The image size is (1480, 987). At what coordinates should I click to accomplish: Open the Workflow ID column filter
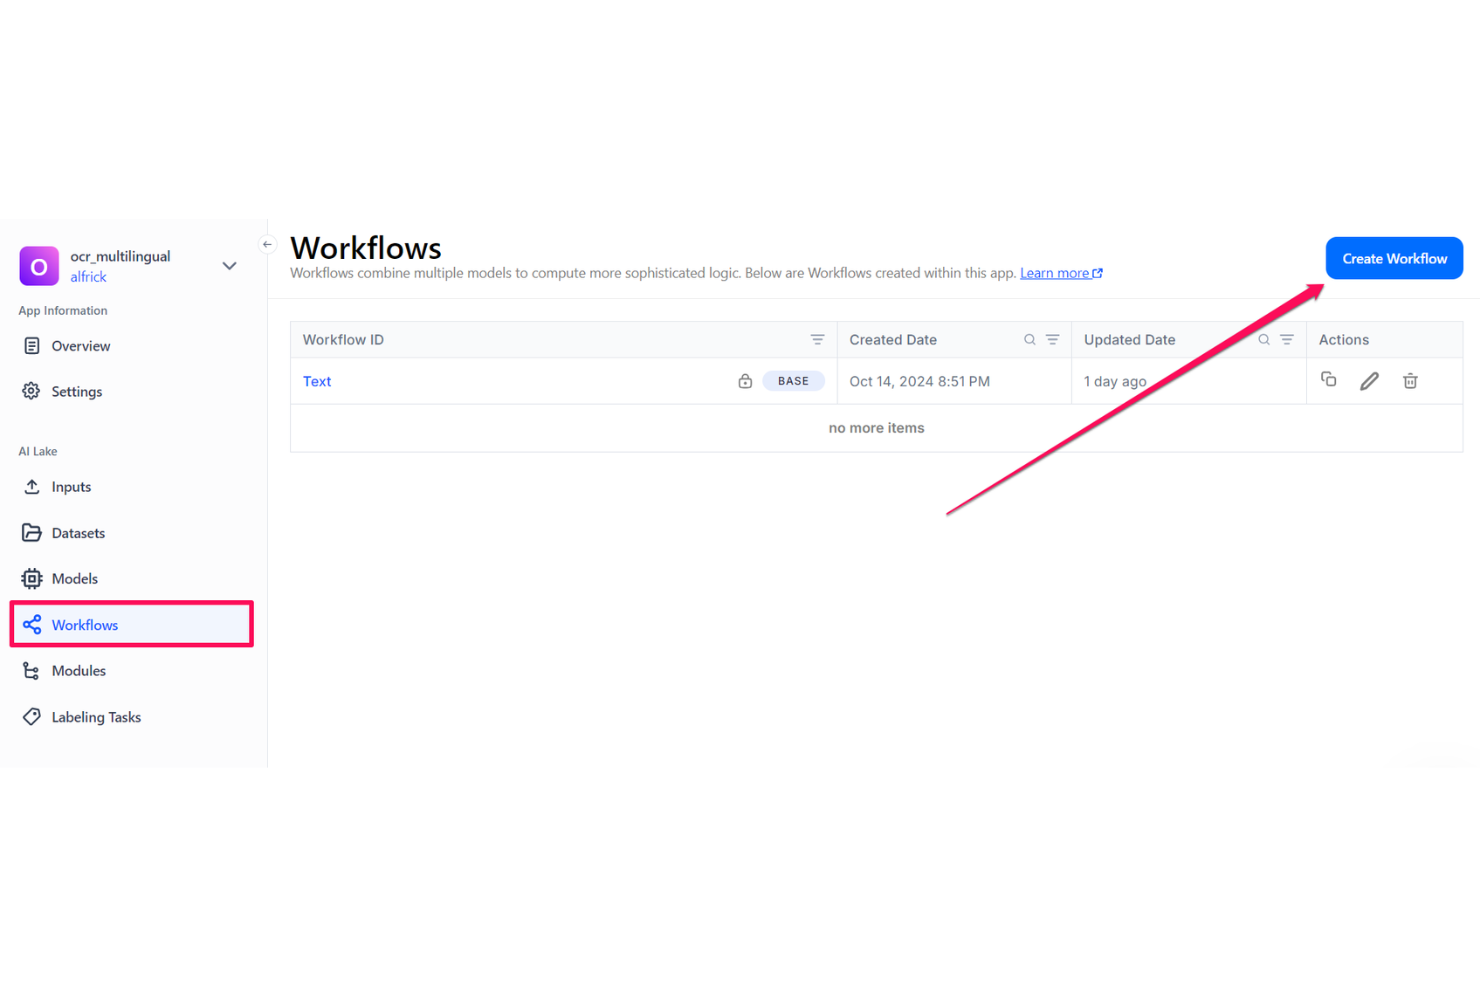(817, 340)
